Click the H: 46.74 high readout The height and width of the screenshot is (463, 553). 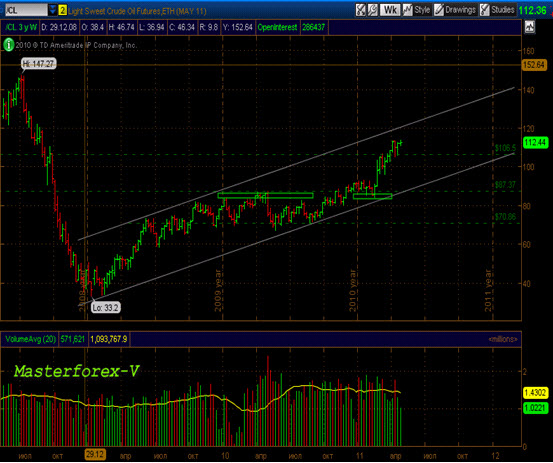122,27
